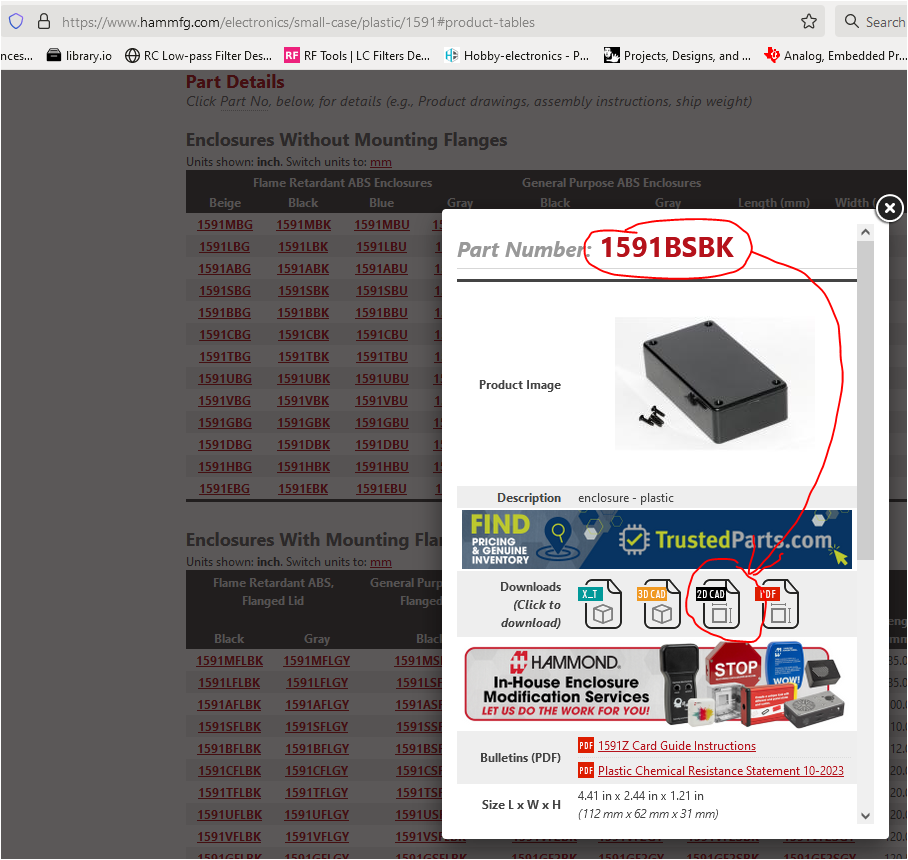This screenshot has height=860, width=908.
Task: Open part 1591TBU details
Action: (382, 357)
